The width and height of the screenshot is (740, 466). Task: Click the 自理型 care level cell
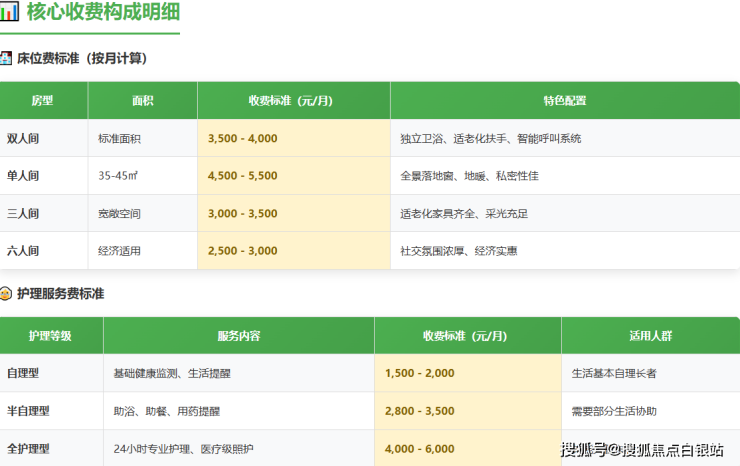pos(23,373)
